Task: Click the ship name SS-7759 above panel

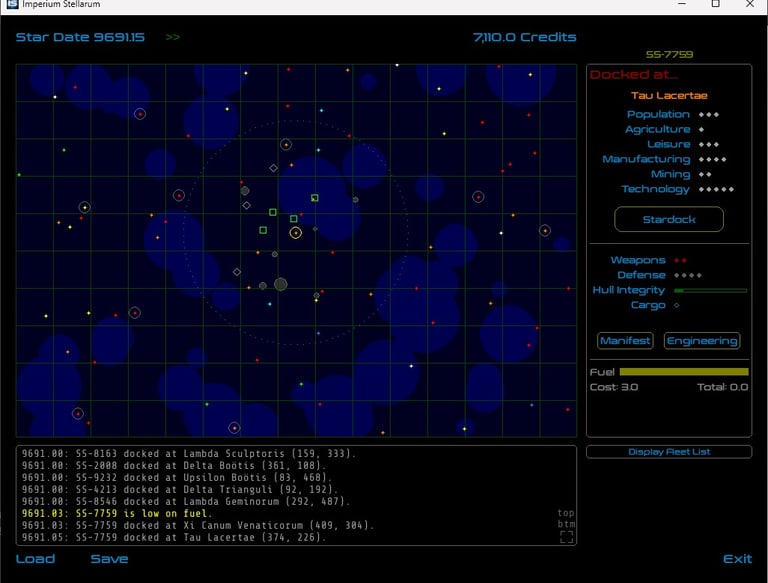Action: pyautogui.click(x=669, y=54)
